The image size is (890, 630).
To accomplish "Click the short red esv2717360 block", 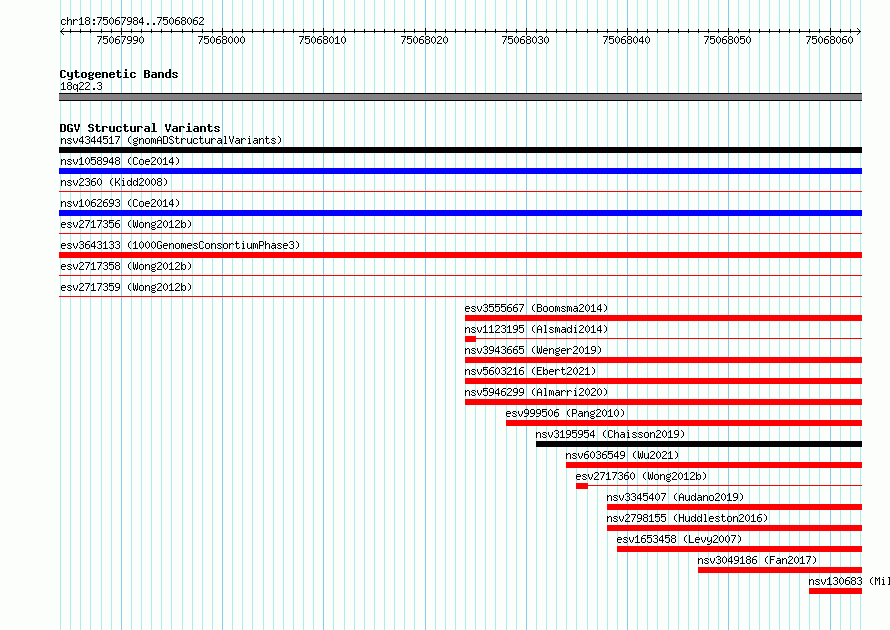I will click(x=582, y=486).
